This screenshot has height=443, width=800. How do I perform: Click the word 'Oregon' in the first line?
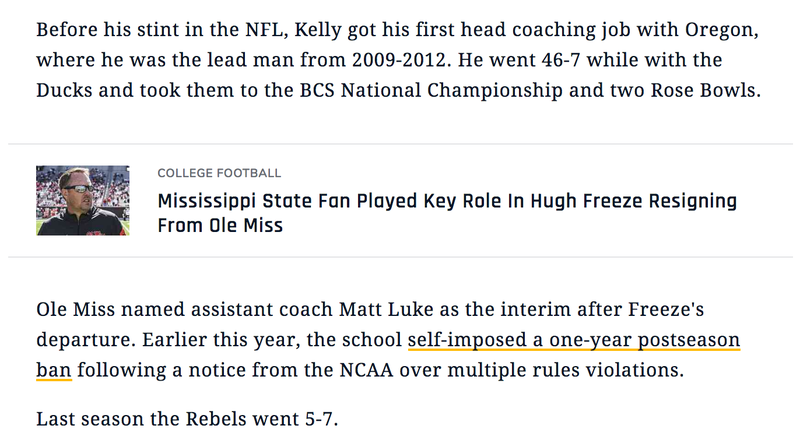(x=721, y=30)
